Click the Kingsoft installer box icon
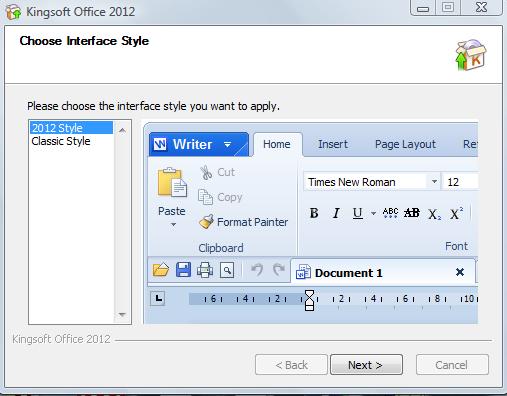This screenshot has height=396, width=507. click(471, 55)
